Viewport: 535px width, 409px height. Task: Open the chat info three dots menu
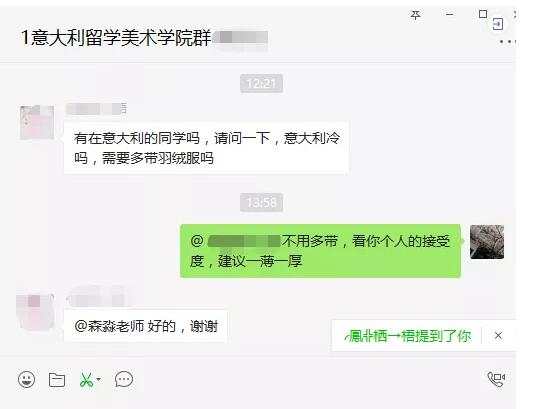(x=508, y=42)
